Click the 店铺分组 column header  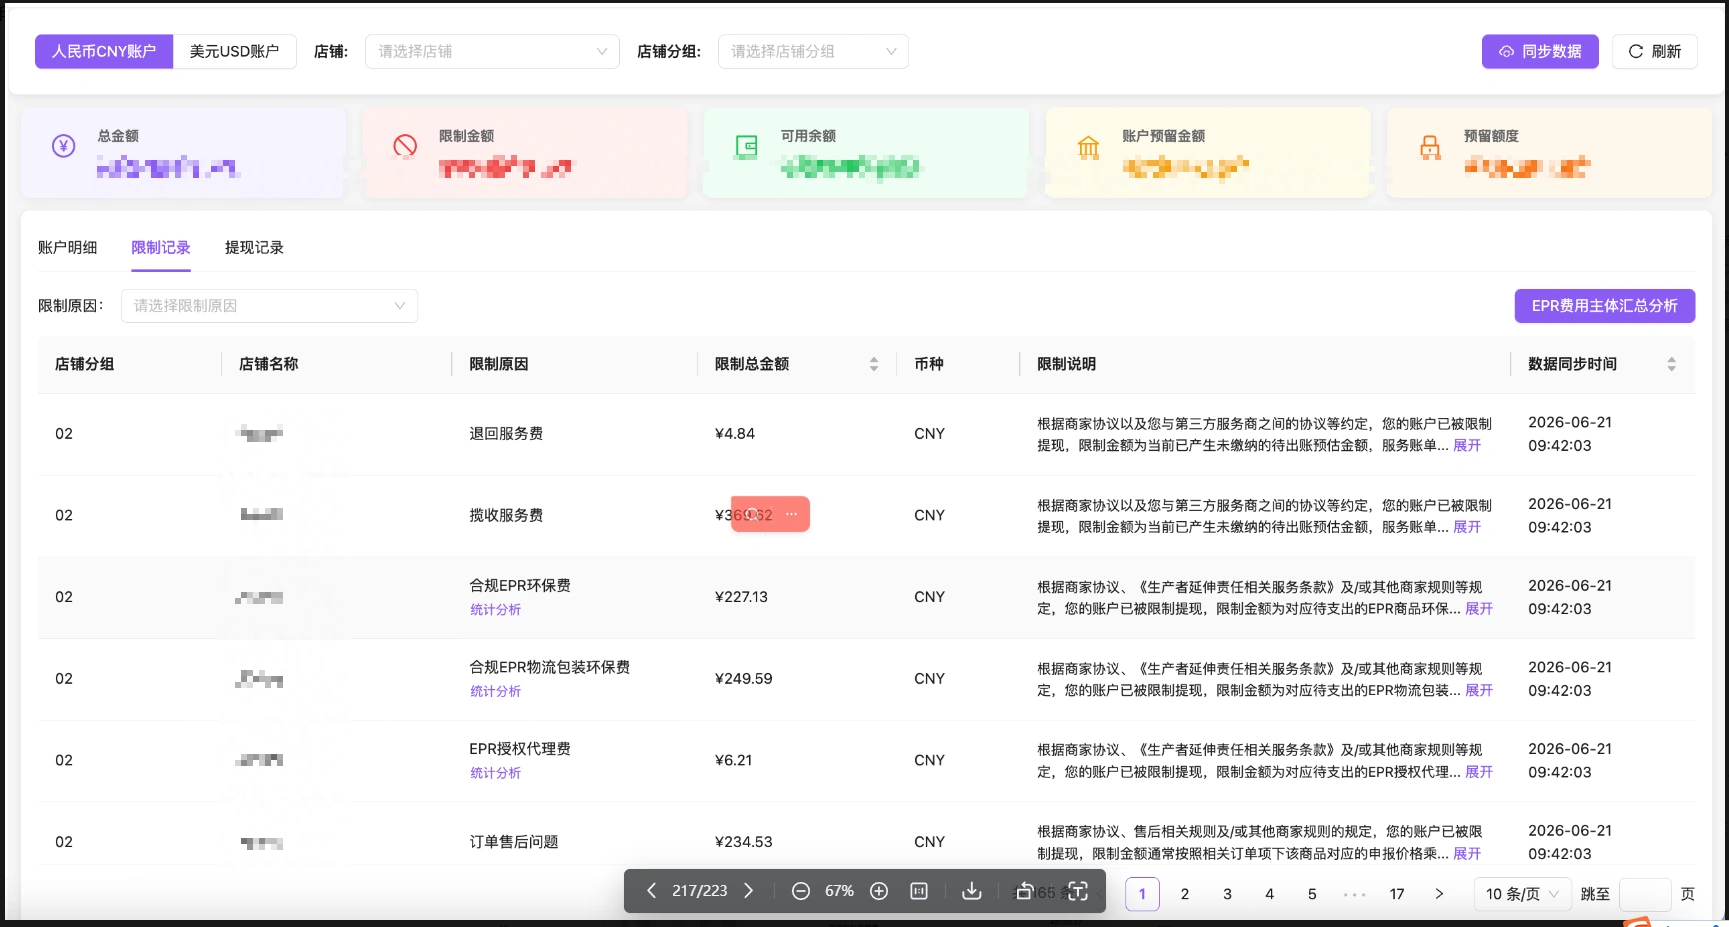click(84, 364)
